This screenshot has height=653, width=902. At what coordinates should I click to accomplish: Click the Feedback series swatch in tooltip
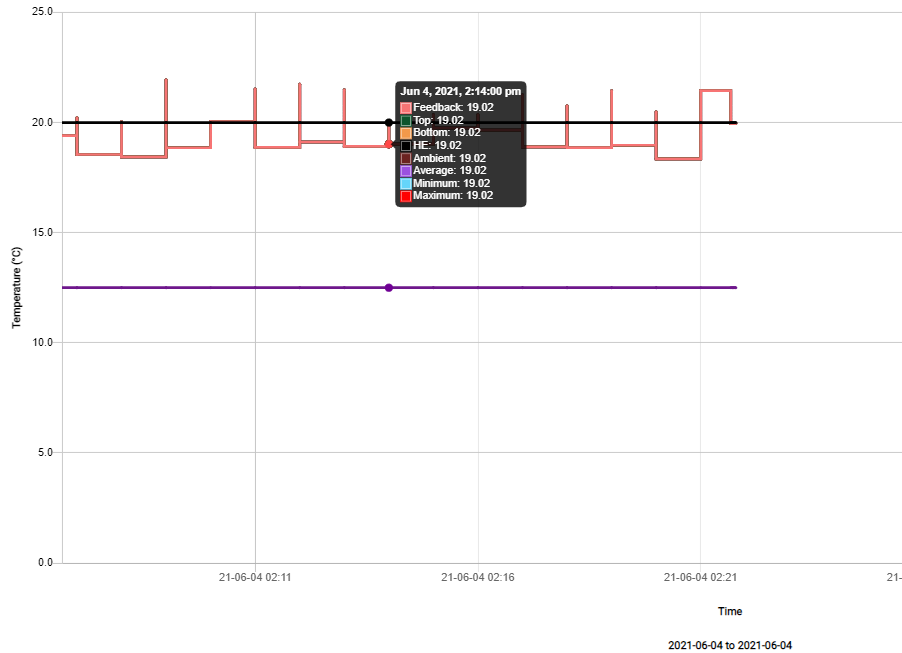tap(405, 106)
